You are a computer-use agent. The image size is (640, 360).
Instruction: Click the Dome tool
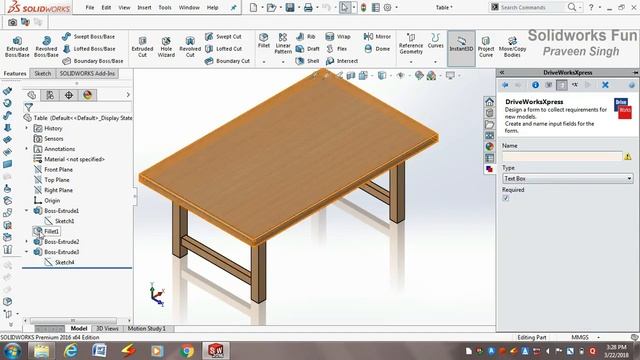pyautogui.click(x=377, y=49)
